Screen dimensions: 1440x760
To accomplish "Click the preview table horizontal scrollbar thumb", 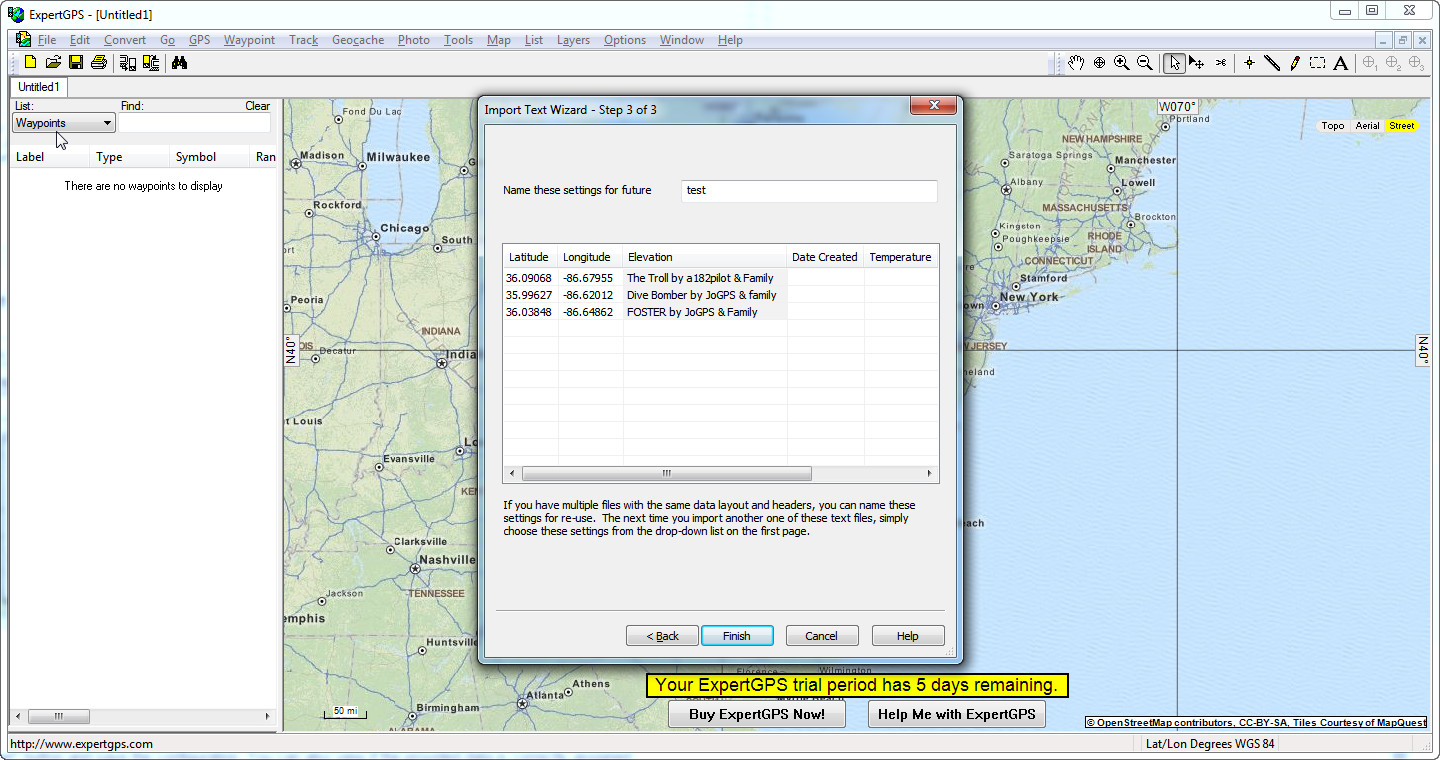I will coord(667,474).
